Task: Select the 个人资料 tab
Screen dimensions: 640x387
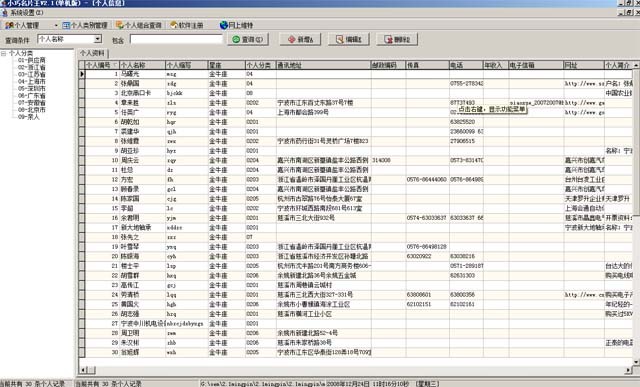Action: [x=93, y=53]
